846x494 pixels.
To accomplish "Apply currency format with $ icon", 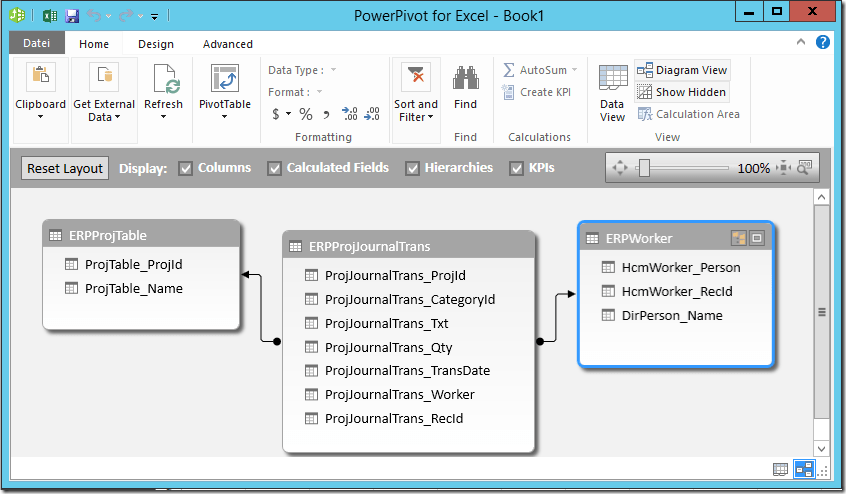I will [276, 114].
